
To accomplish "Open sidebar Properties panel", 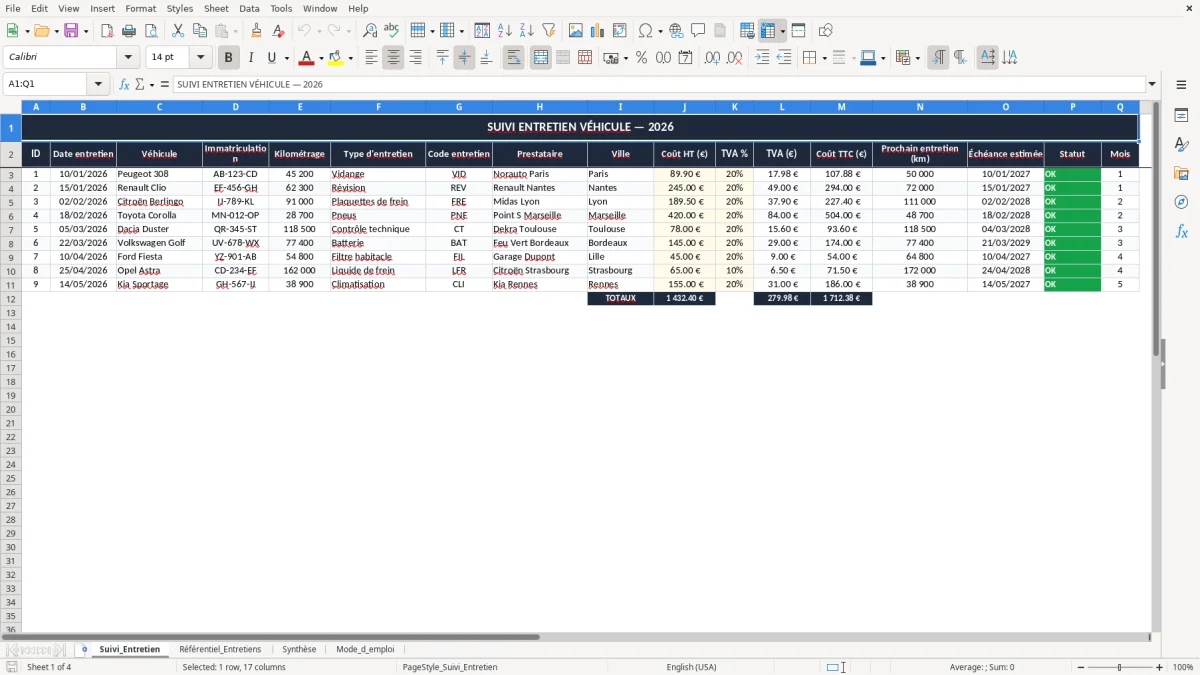I will [1181, 116].
